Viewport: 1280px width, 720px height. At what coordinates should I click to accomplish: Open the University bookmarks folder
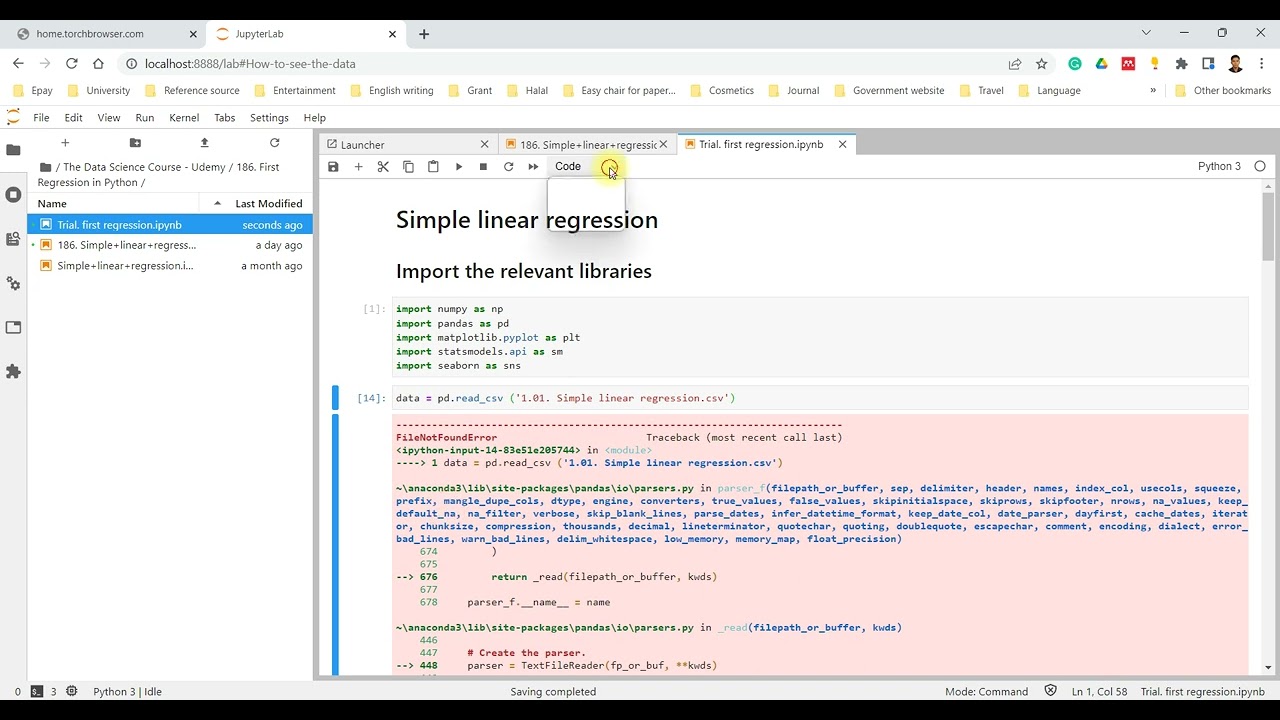[98, 91]
